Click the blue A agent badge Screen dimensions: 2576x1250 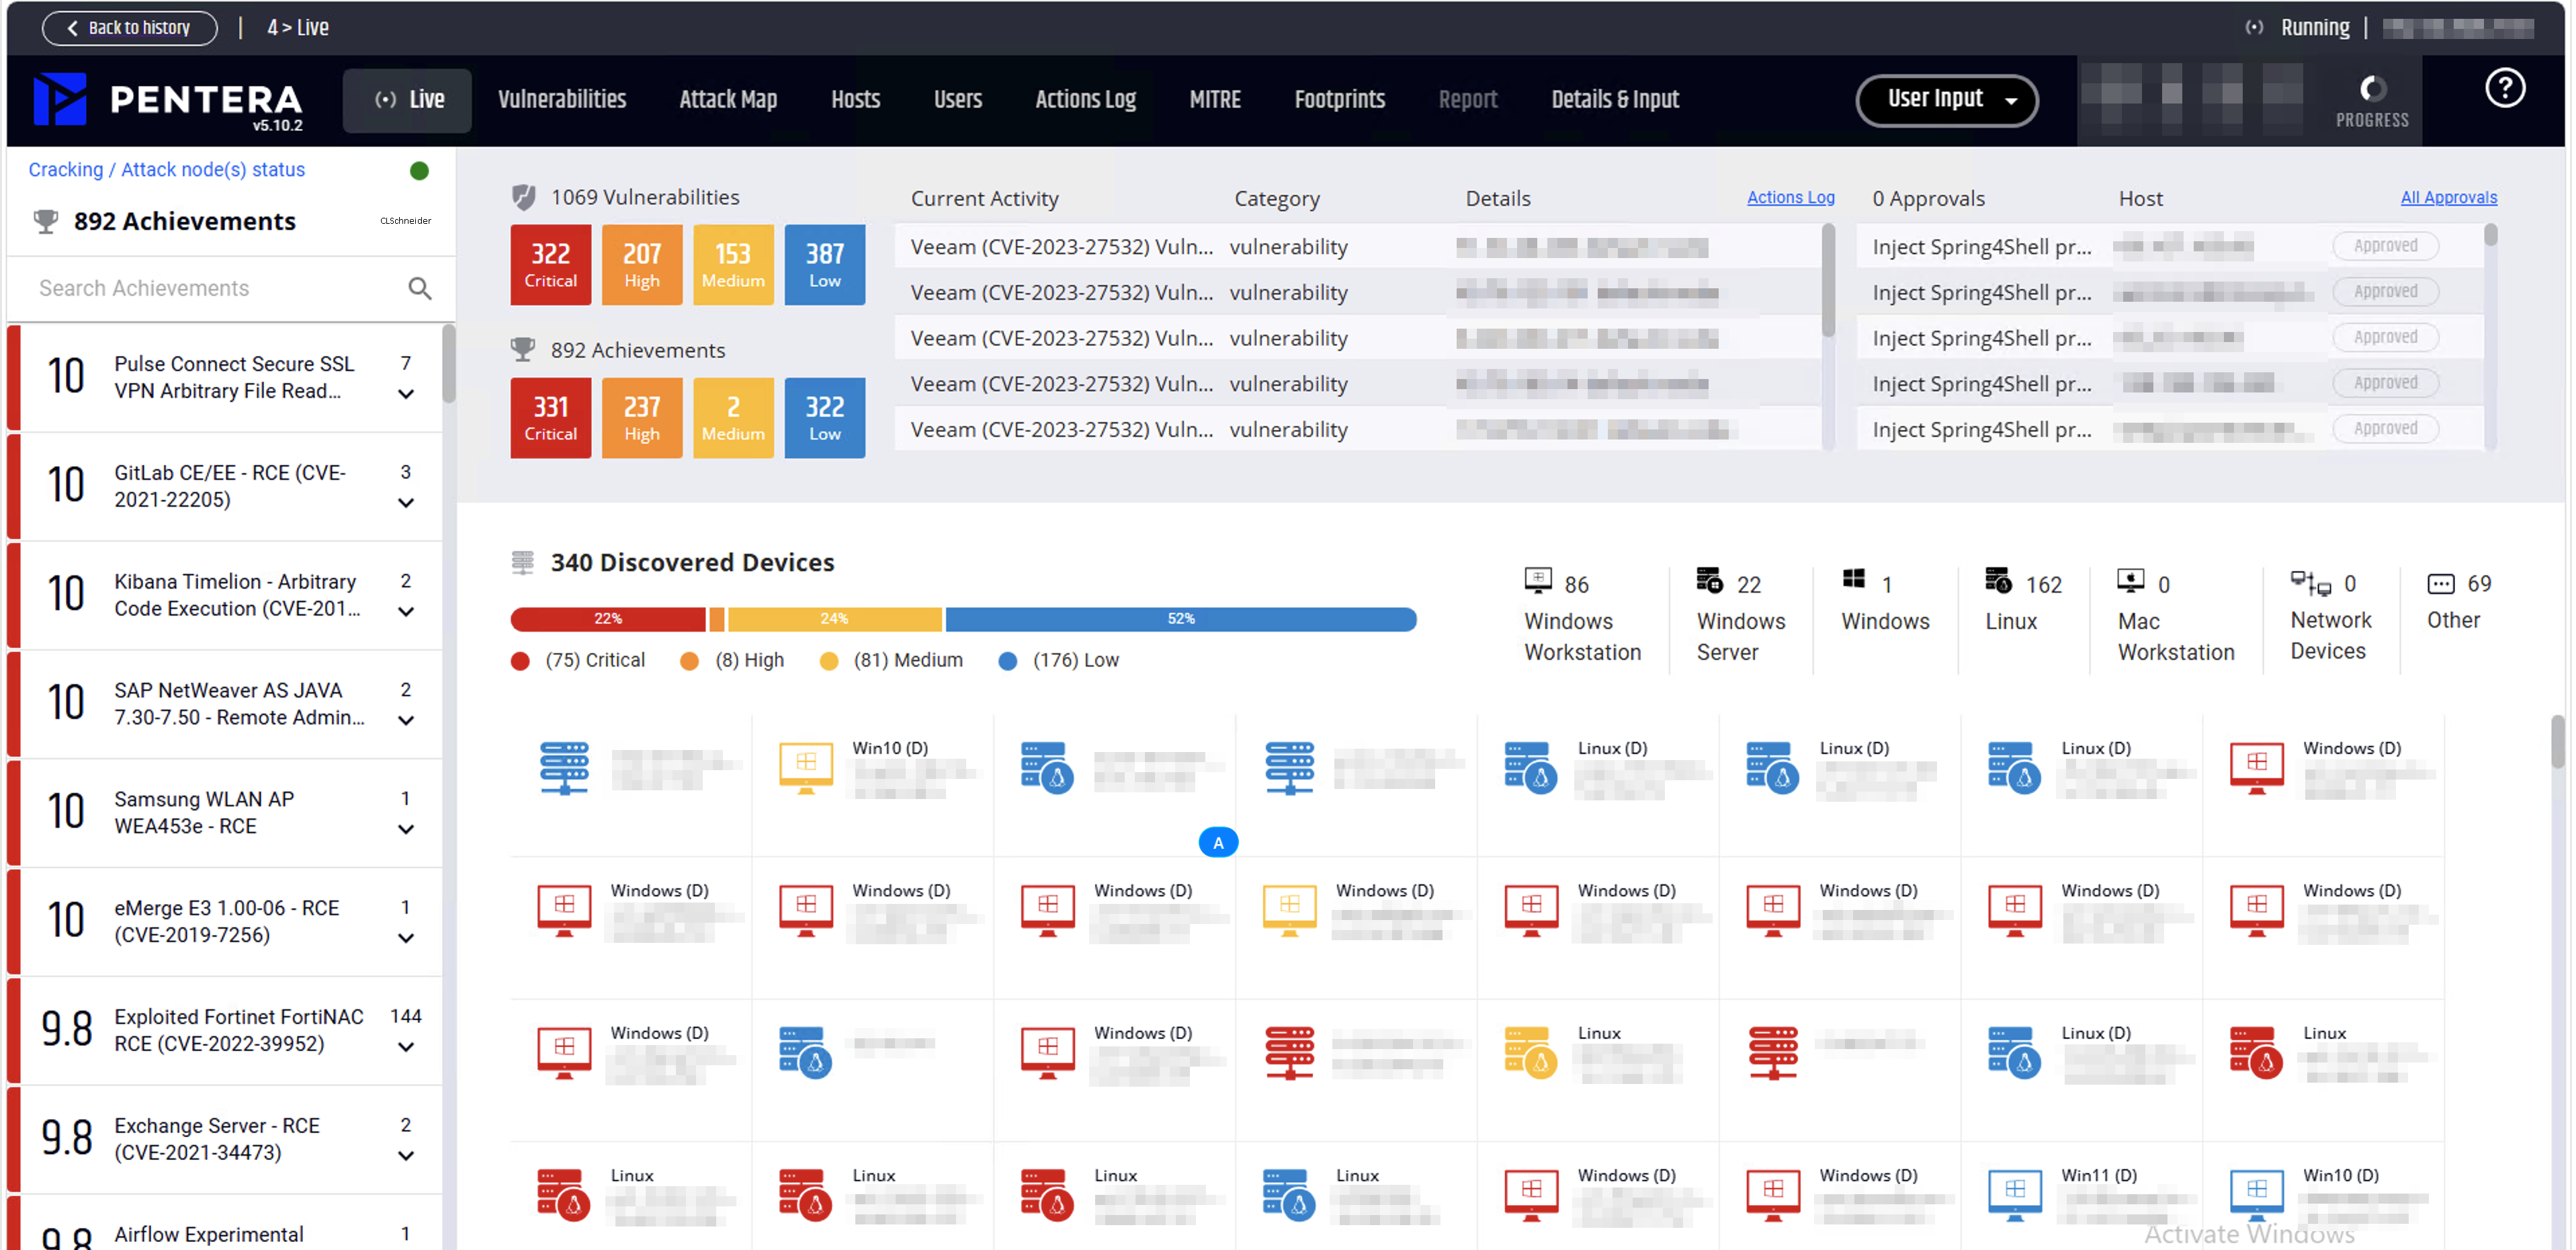(1217, 843)
